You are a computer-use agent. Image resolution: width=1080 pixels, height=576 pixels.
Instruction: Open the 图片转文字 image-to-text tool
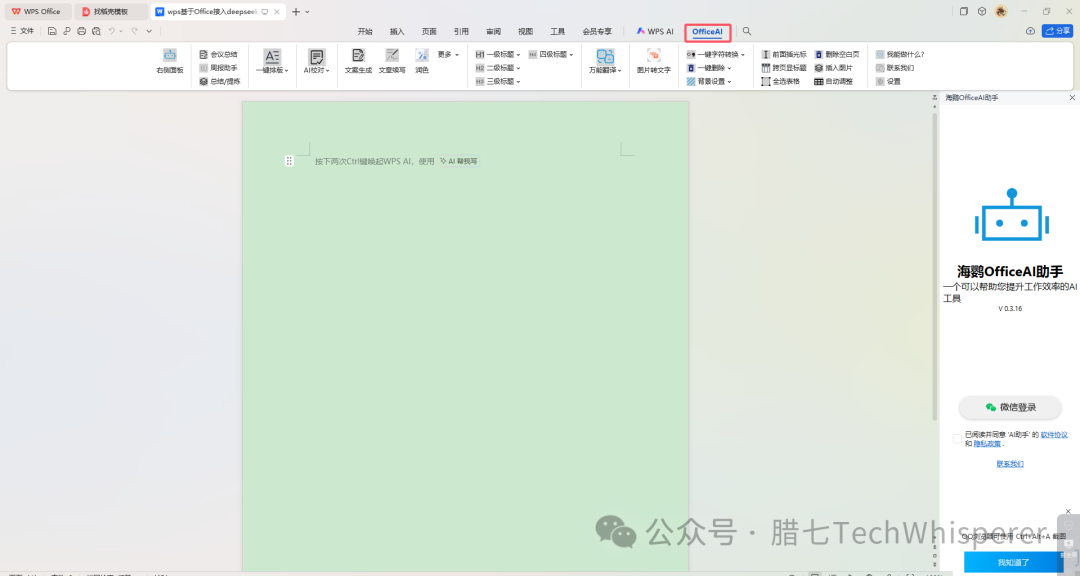coord(653,62)
